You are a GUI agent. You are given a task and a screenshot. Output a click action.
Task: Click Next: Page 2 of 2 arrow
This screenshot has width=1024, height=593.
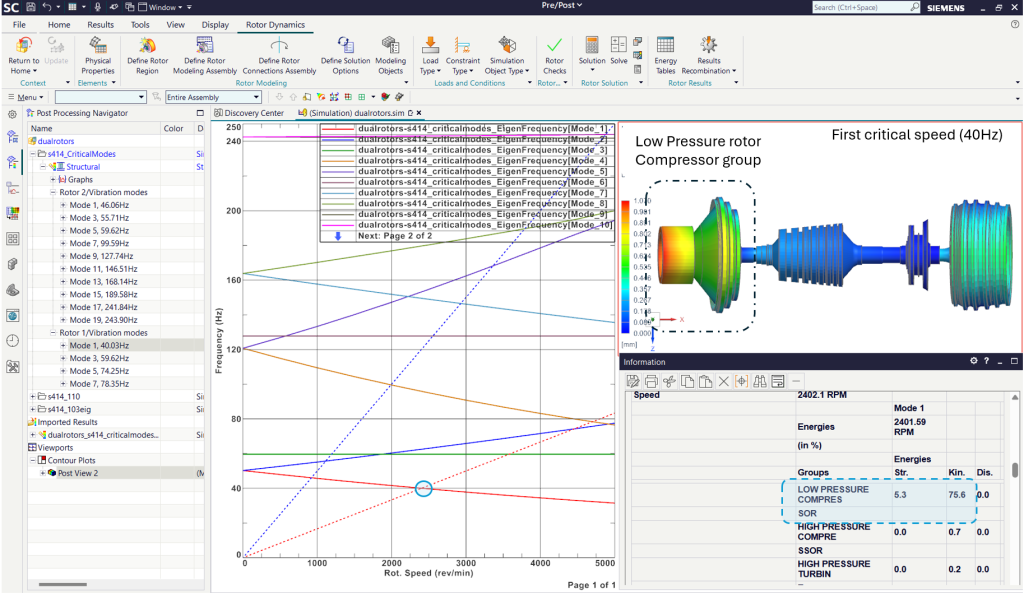pyautogui.click(x=338, y=236)
